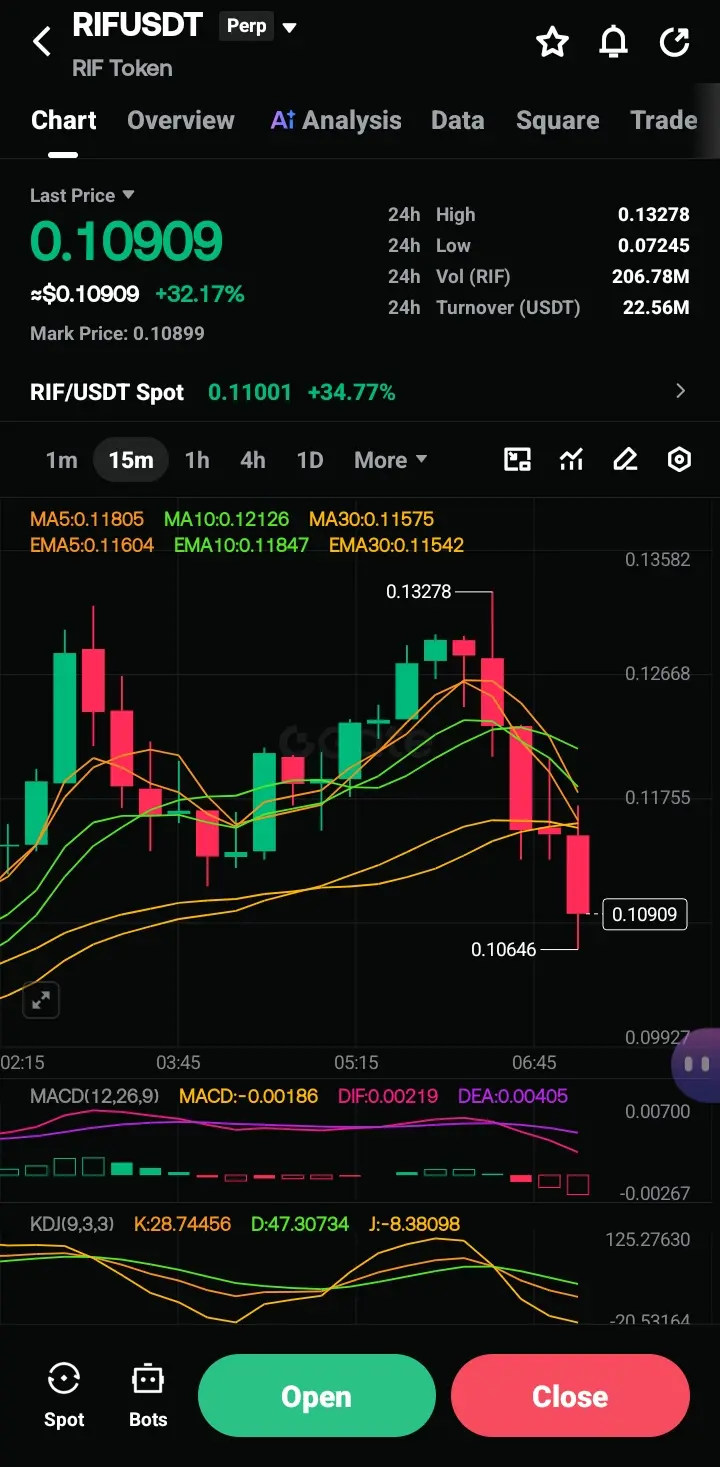Switch to the Data tab

(x=458, y=120)
